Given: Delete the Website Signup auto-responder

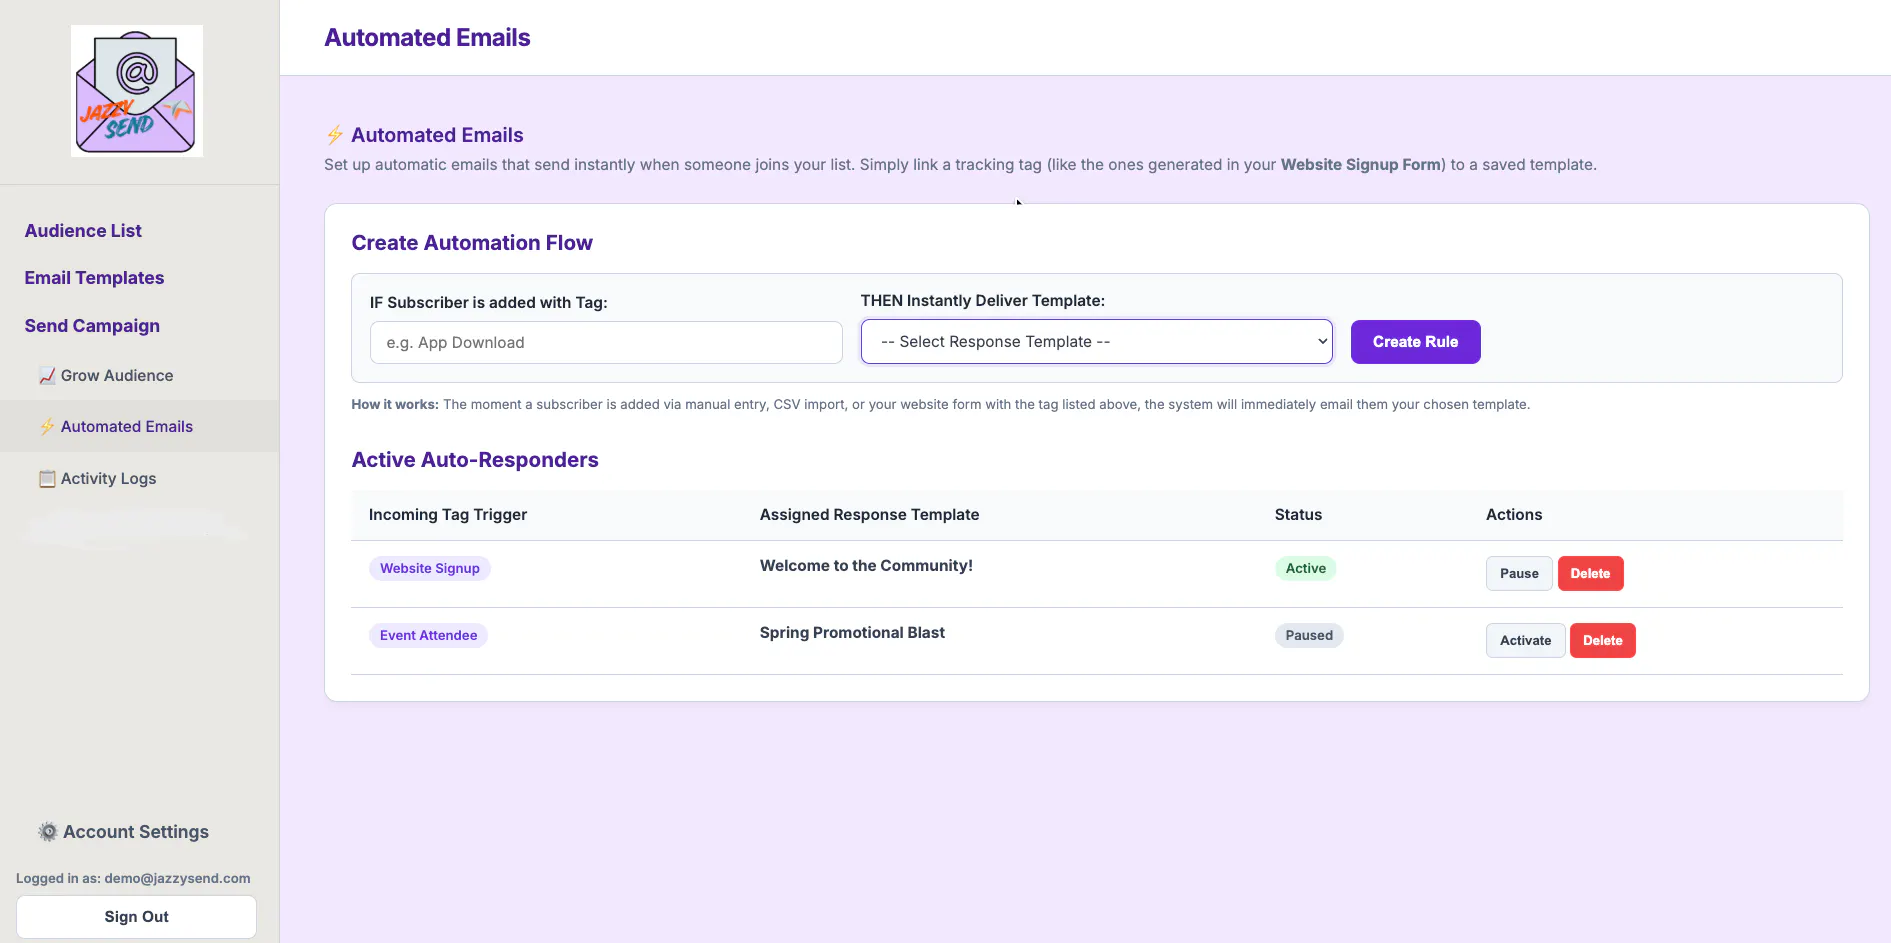Looking at the screenshot, I should (x=1590, y=574).
